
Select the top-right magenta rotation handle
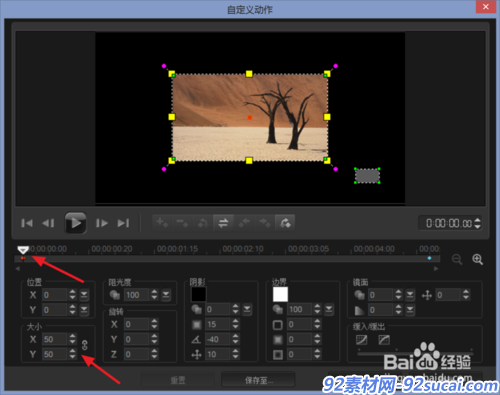pyautogui.click(x=335, y=66)
